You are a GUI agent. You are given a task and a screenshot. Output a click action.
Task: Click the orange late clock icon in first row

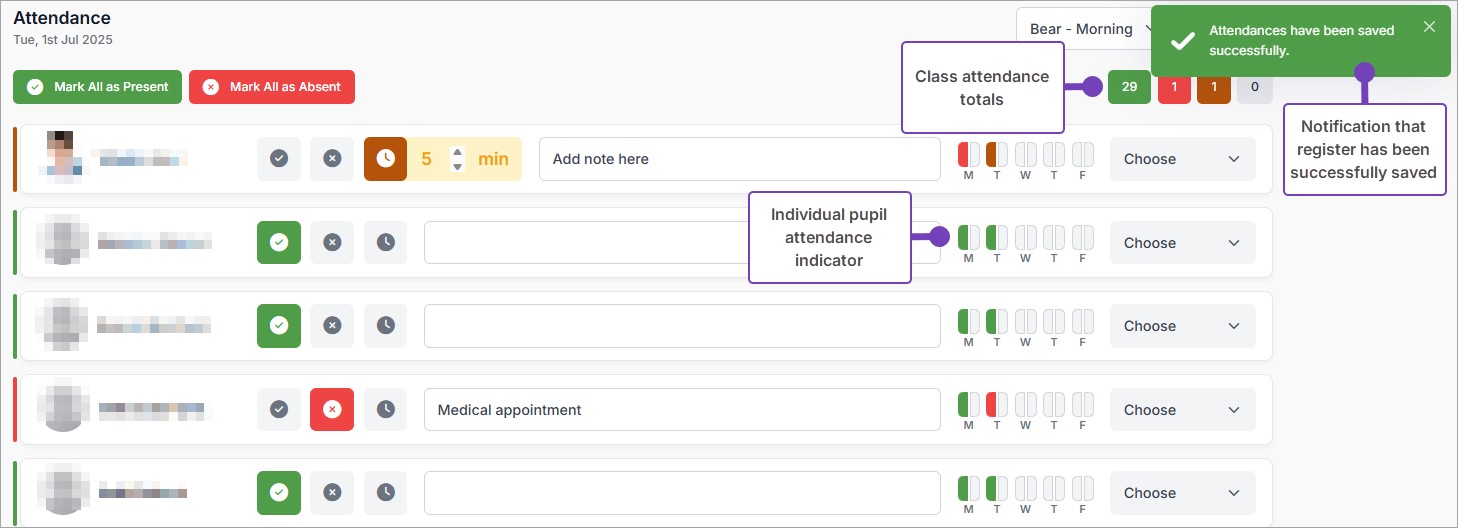click(385, 159)
